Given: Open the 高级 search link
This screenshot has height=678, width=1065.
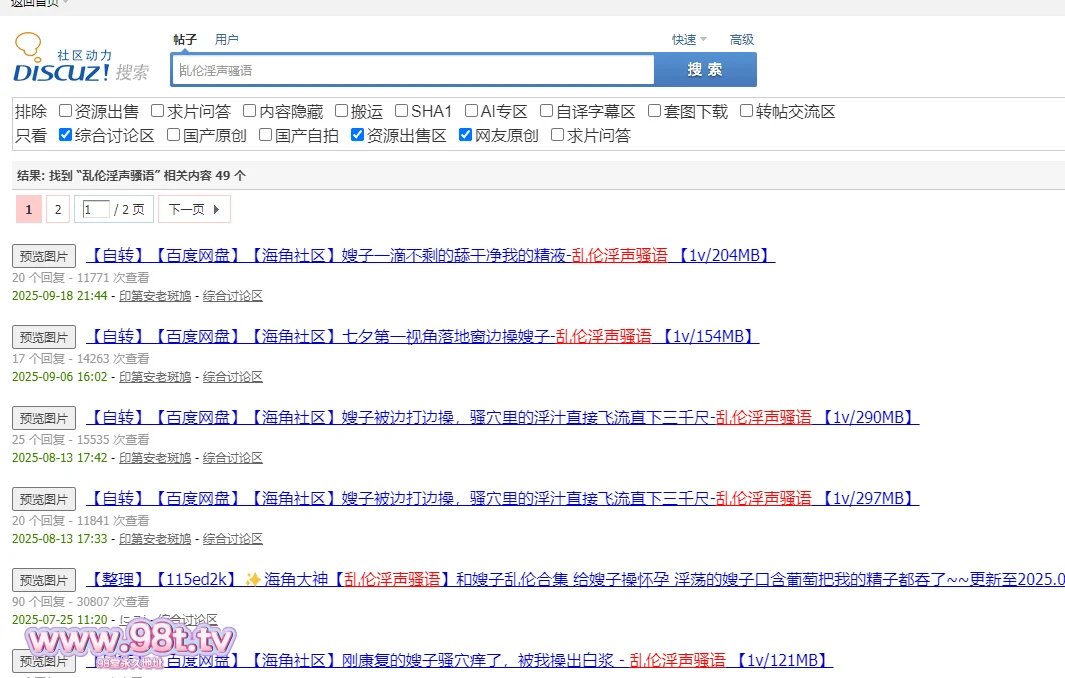Looking at the screenshot, I should (x=741, y=40).
